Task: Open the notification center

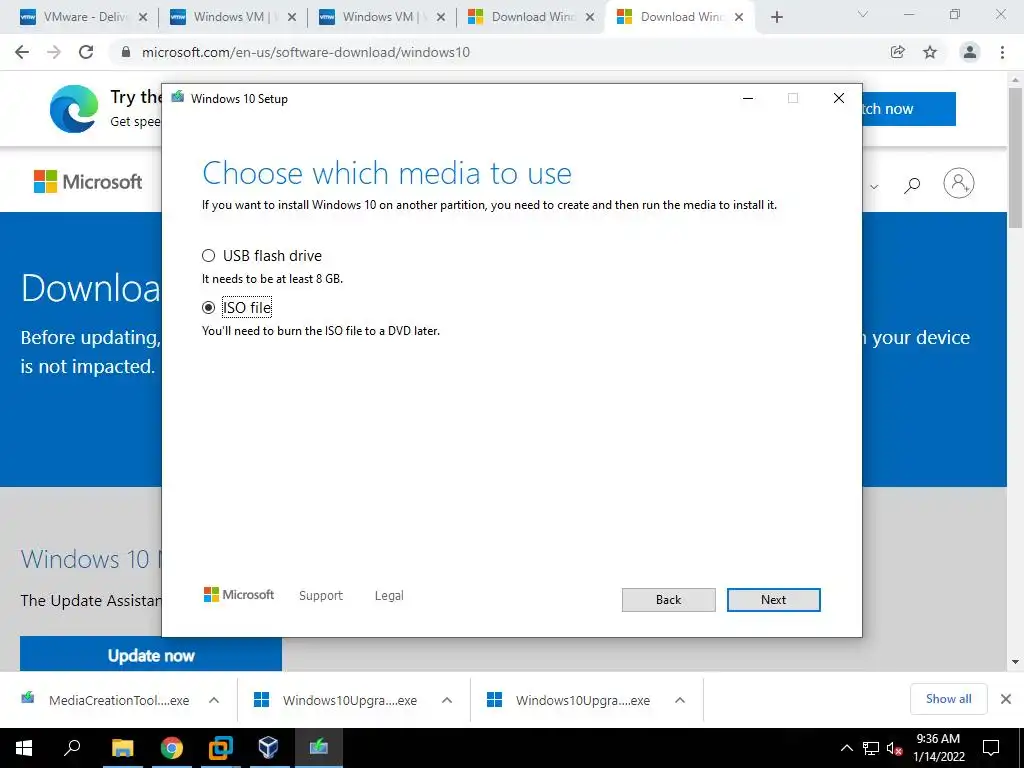Action: (991, 748)
